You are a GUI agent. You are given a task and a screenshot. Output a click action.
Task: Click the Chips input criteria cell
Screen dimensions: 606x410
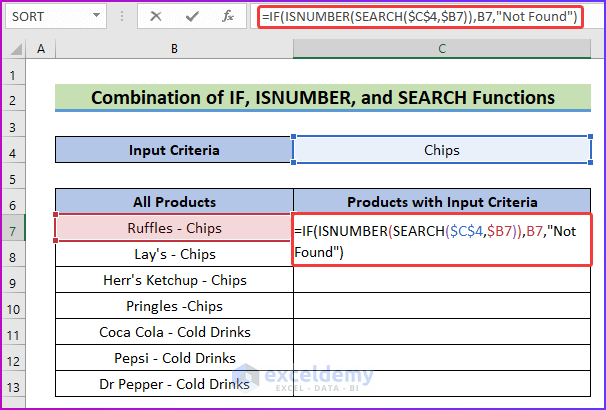pyautogui.click(x=441, y=151)
